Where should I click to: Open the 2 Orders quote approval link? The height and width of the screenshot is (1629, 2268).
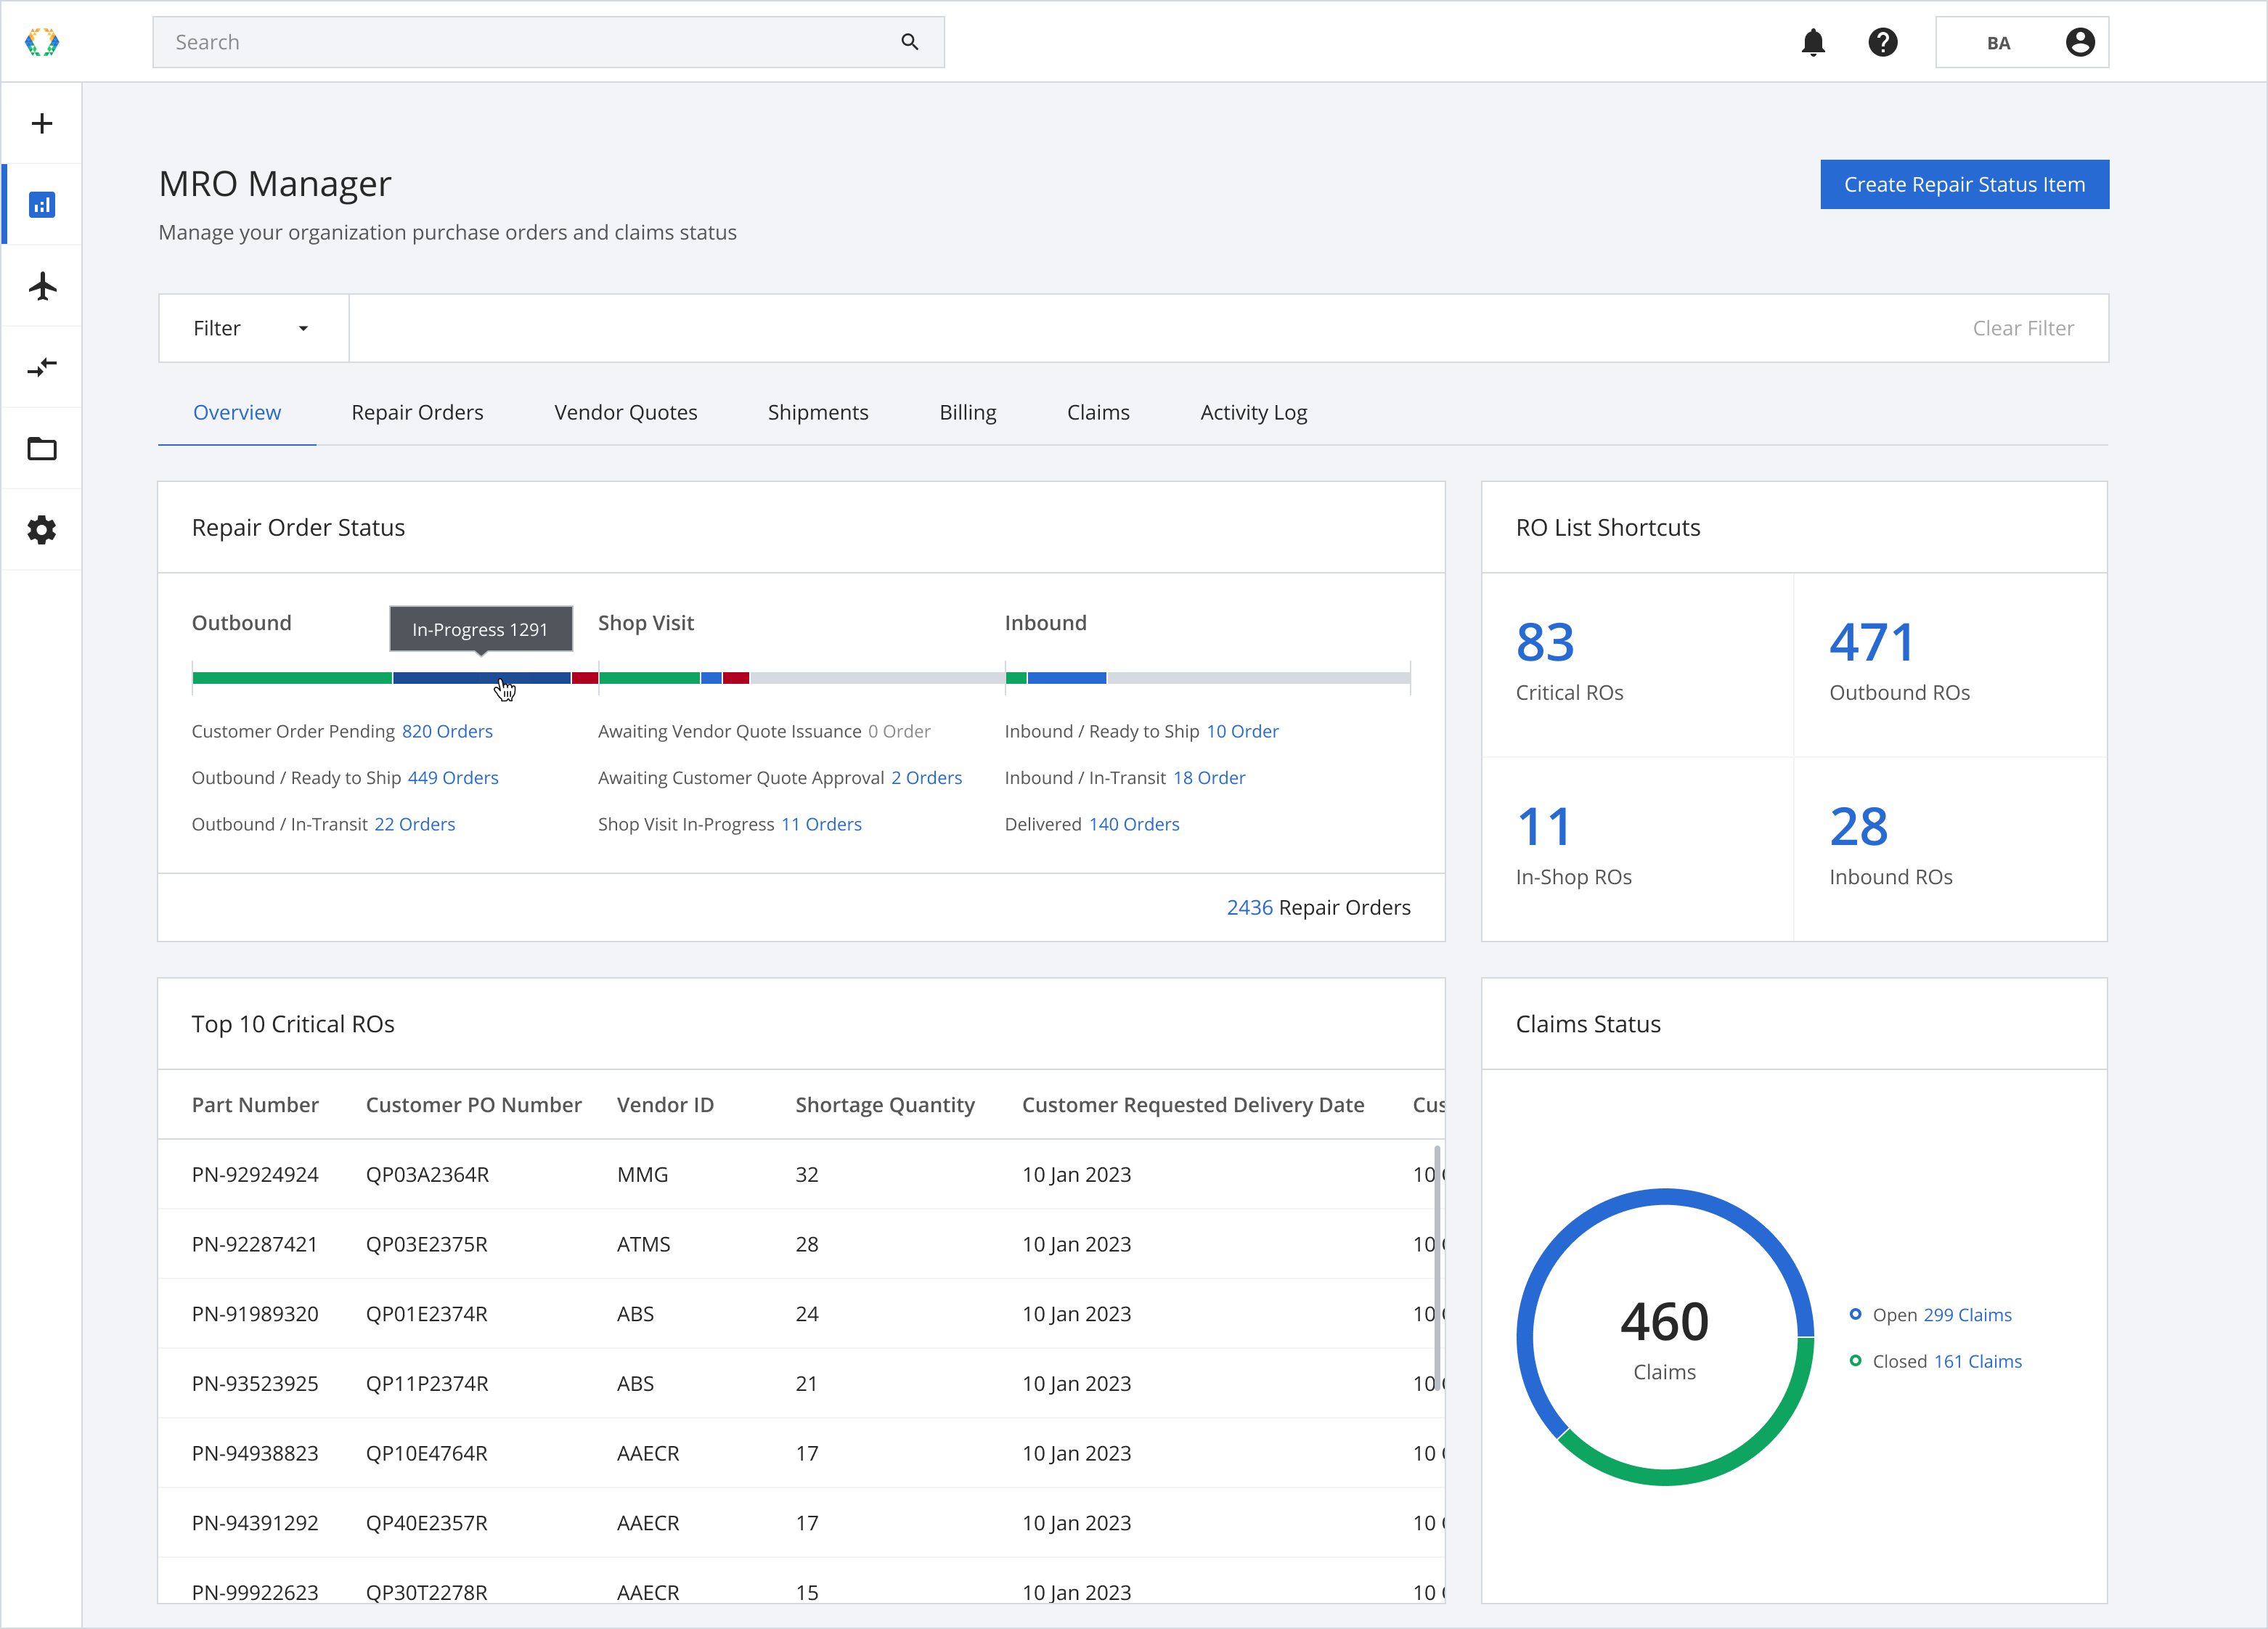[x=927, y=777]
